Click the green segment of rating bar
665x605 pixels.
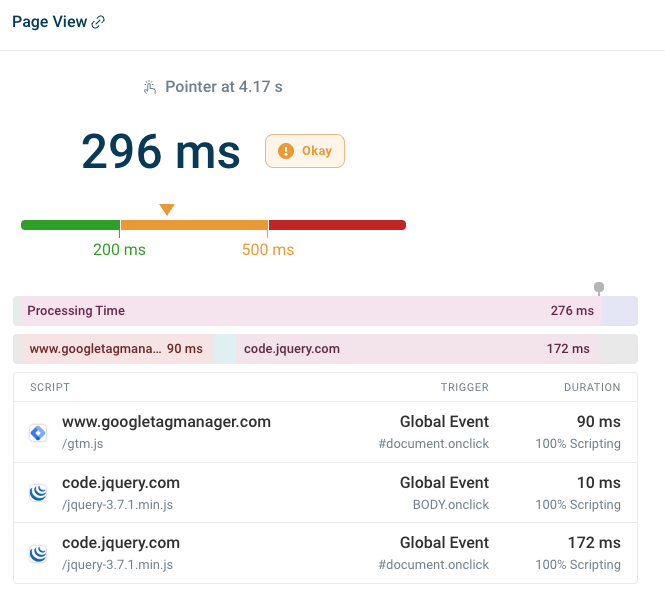[x=70, y=225]
